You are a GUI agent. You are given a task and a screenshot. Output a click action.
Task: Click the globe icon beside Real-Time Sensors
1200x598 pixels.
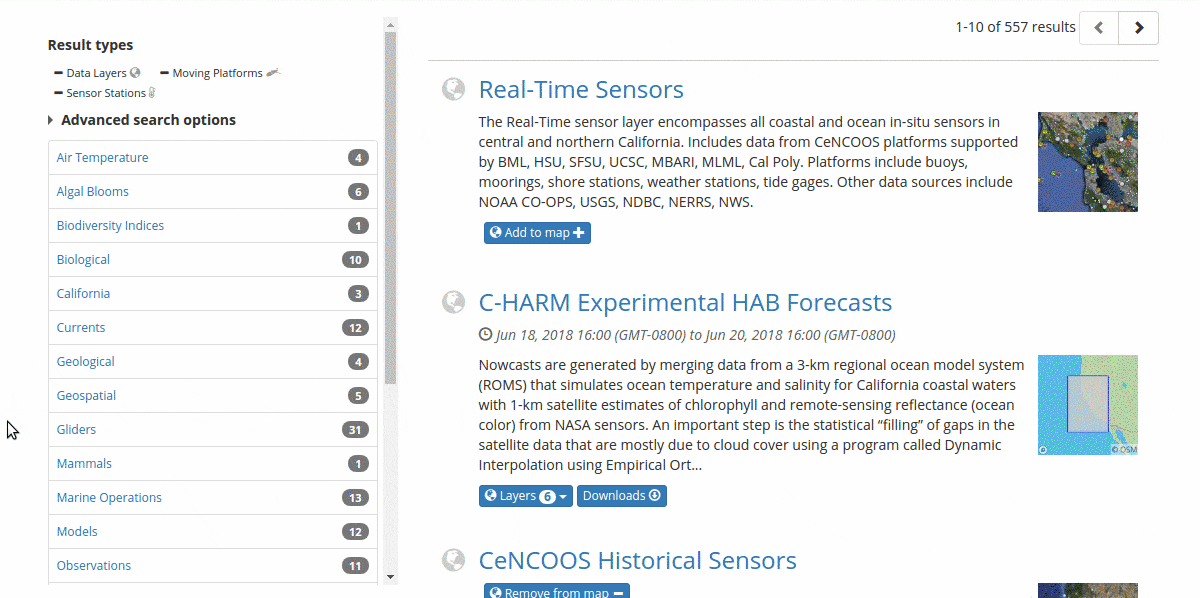tap(454, 89)
